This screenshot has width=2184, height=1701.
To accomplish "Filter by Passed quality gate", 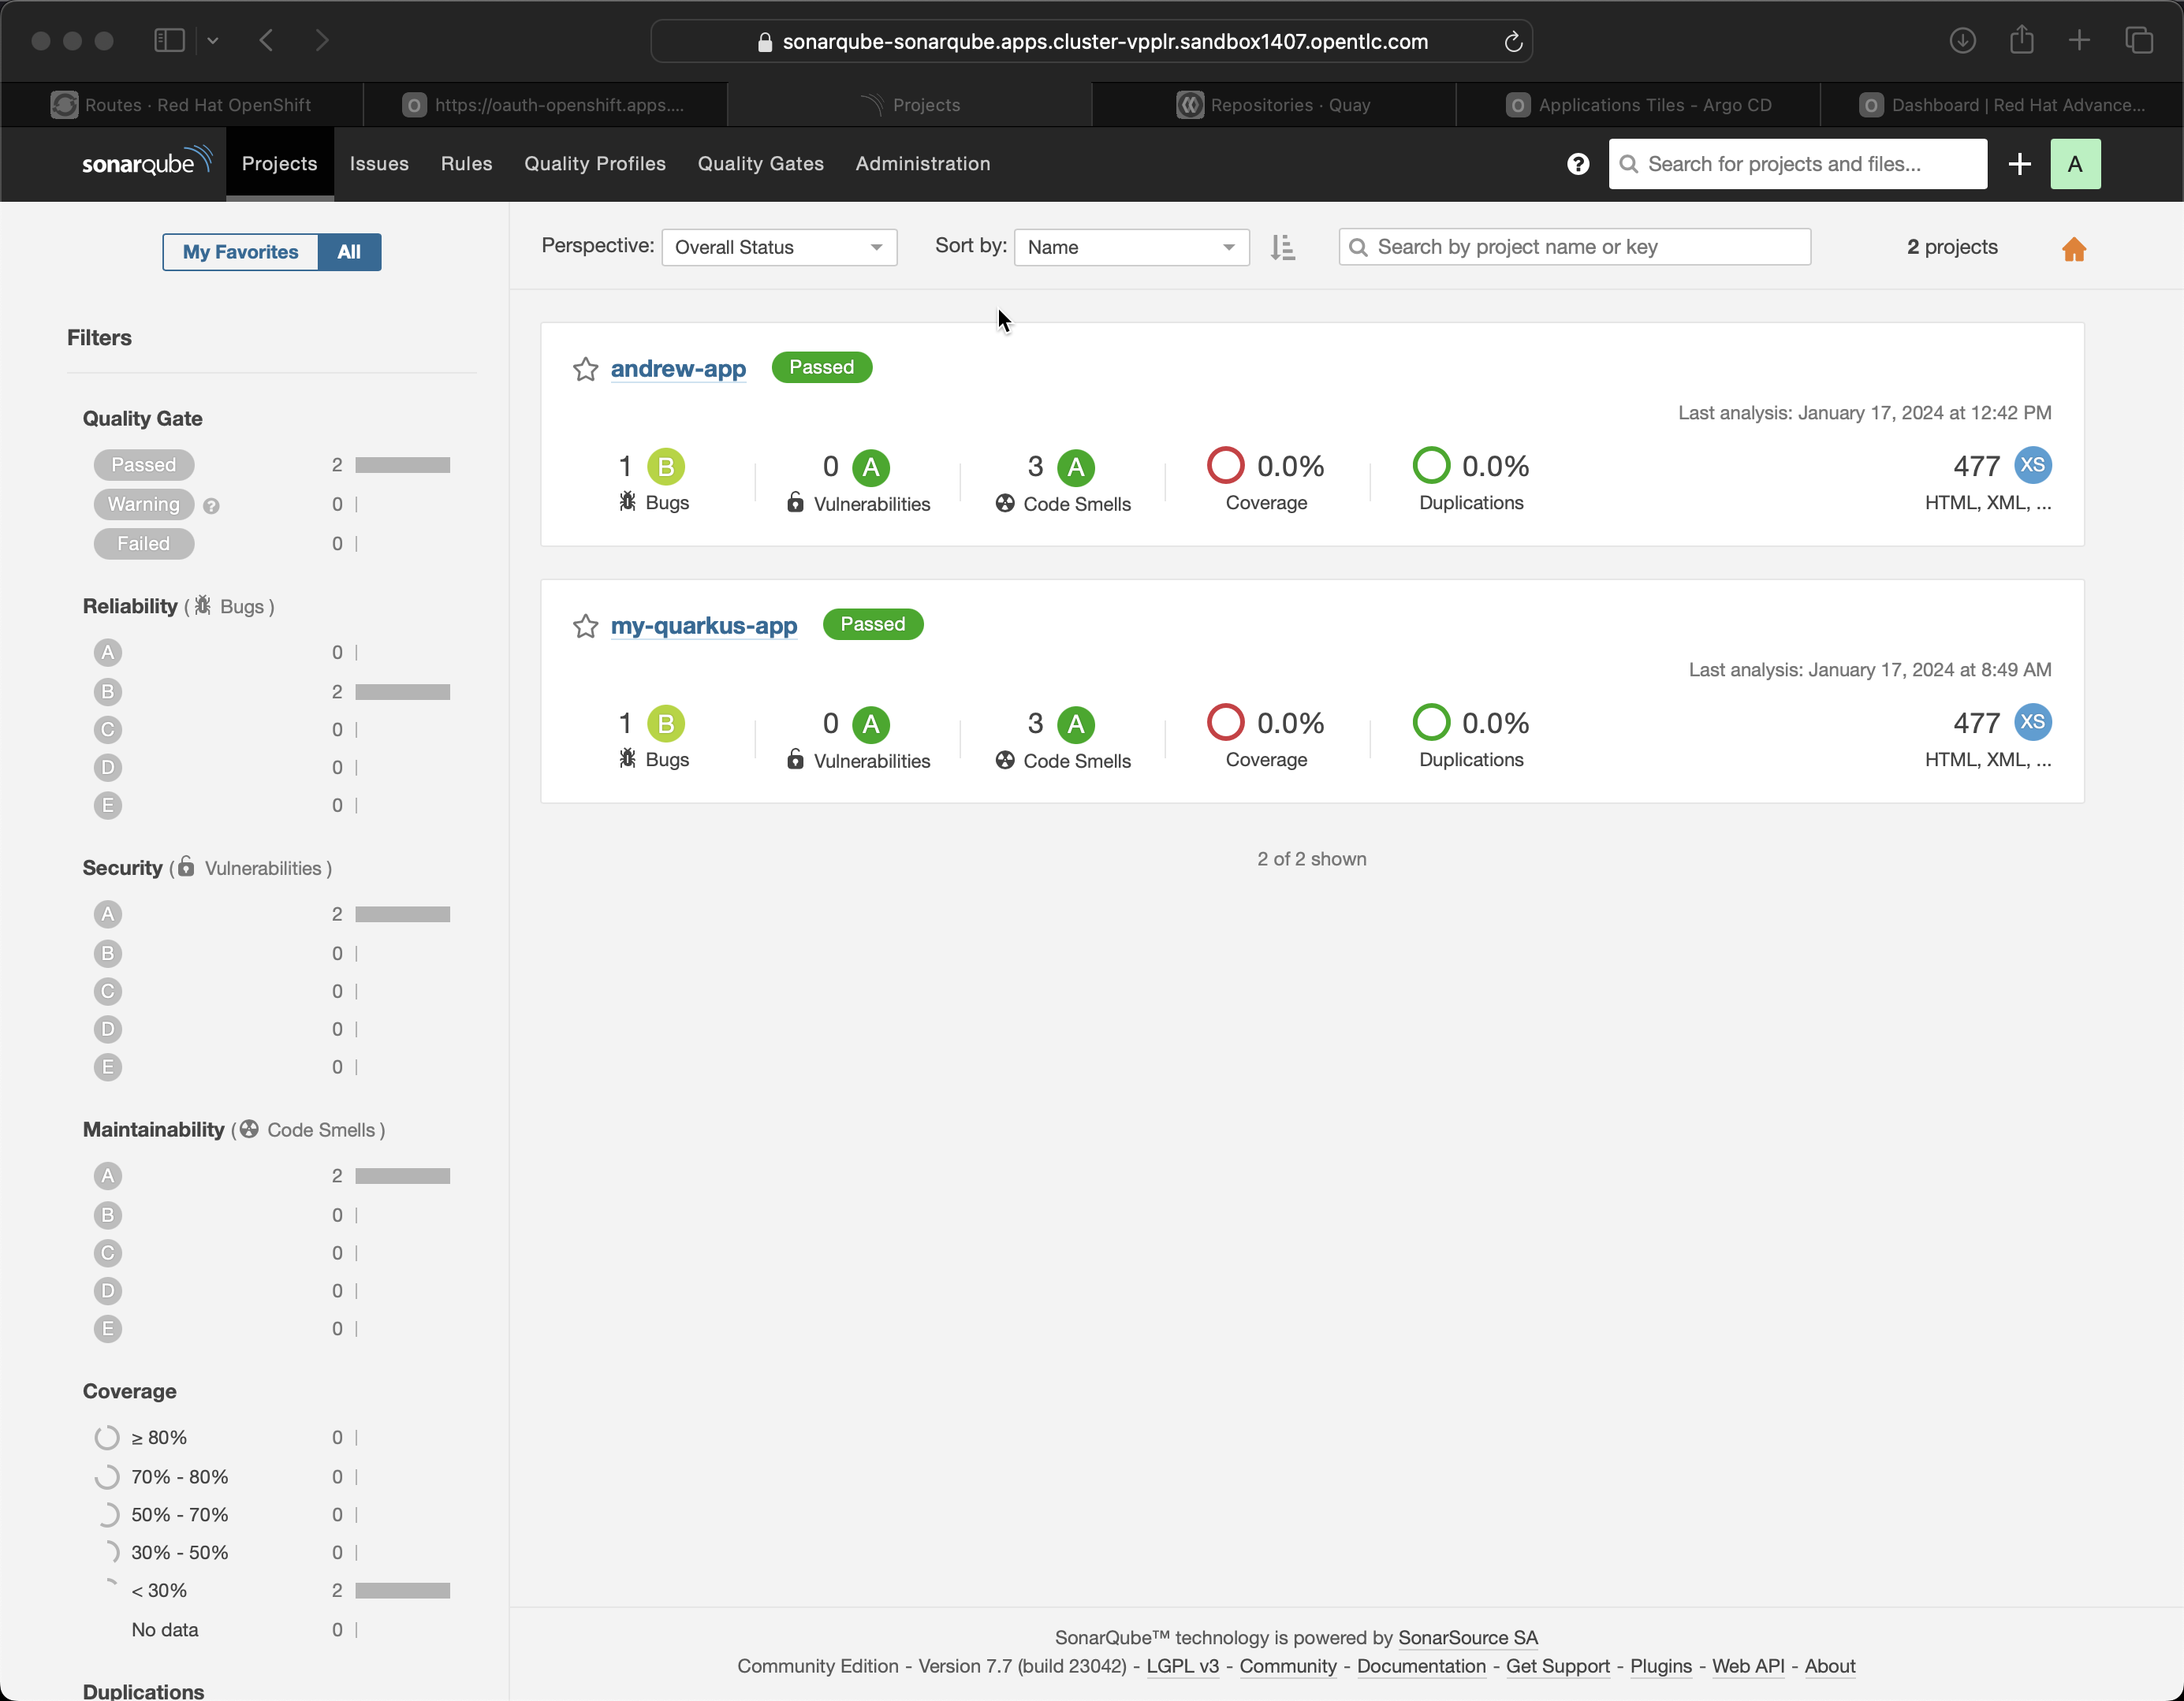I will pos(143,465).
